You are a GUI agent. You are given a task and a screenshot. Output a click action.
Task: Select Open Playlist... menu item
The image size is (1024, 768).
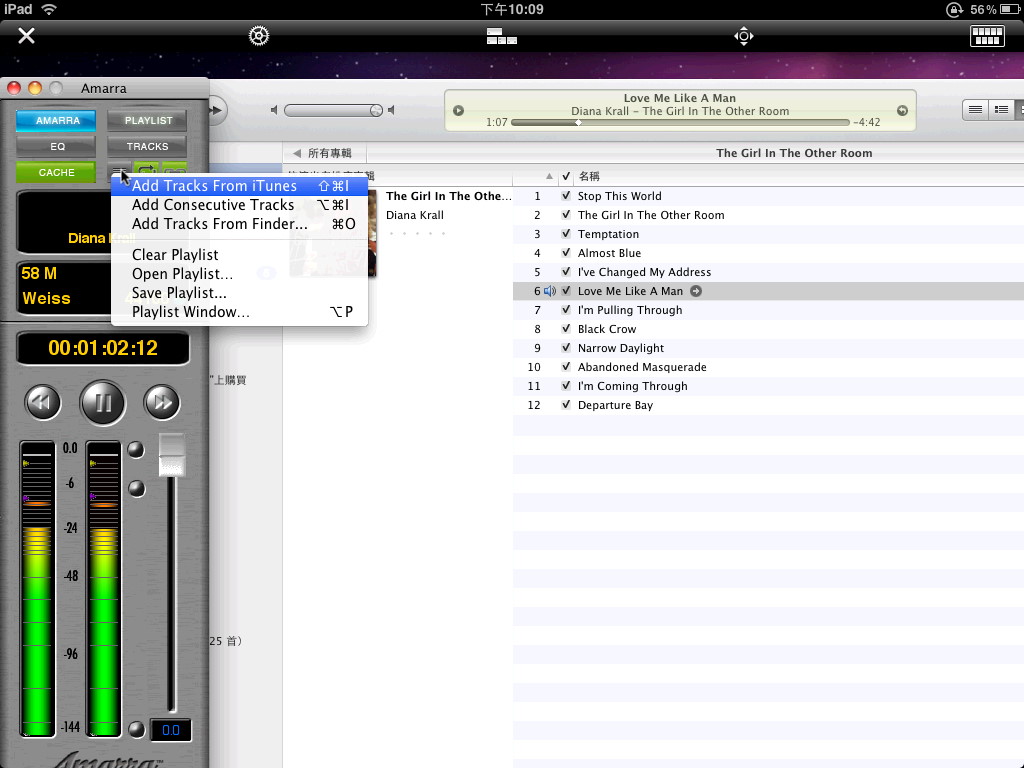pyautogui.click(x=239, y=274)
